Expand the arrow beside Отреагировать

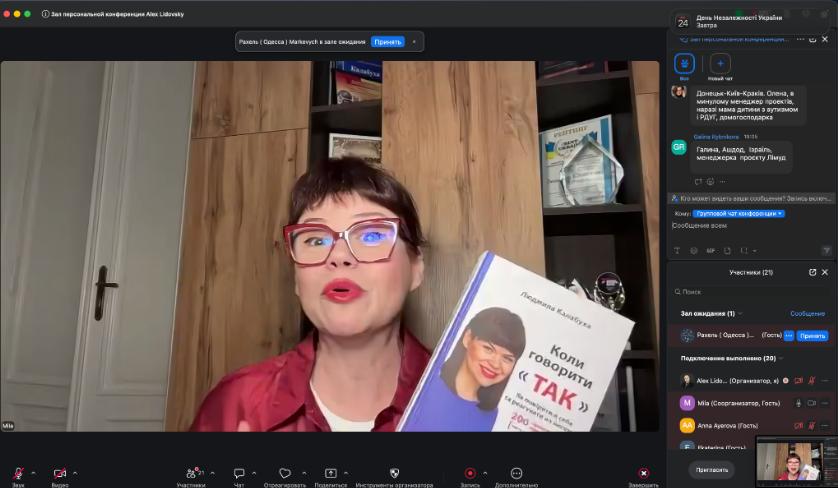(x=304, y=473)
